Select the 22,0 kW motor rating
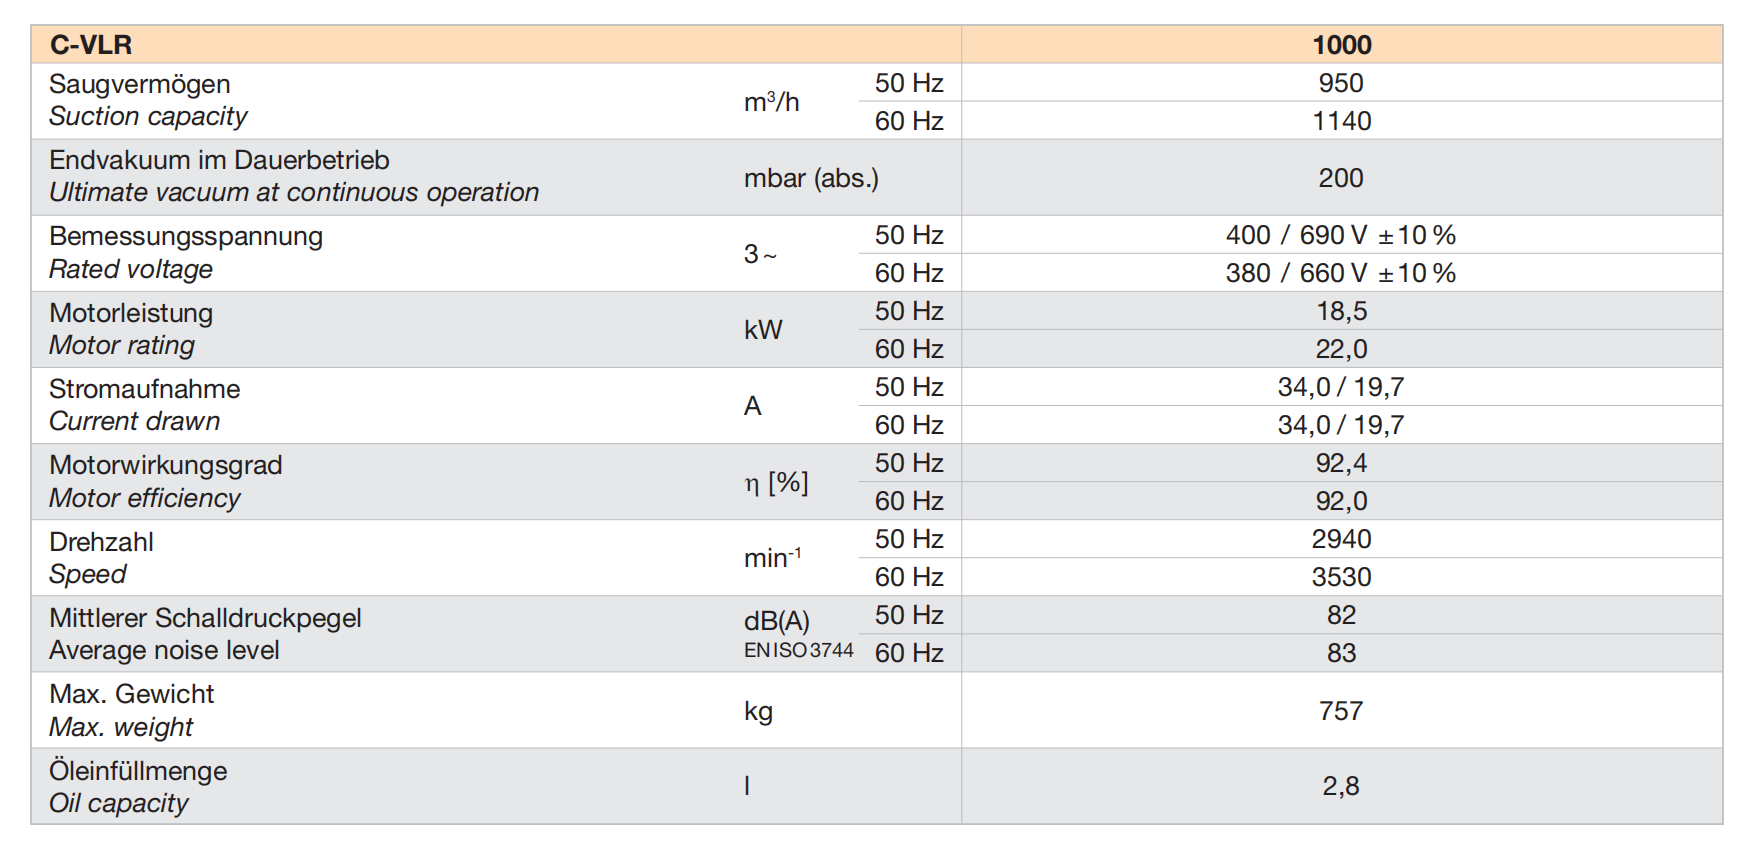The height and width of the screenshot is (848, 1745). (x=1341, y=349)
